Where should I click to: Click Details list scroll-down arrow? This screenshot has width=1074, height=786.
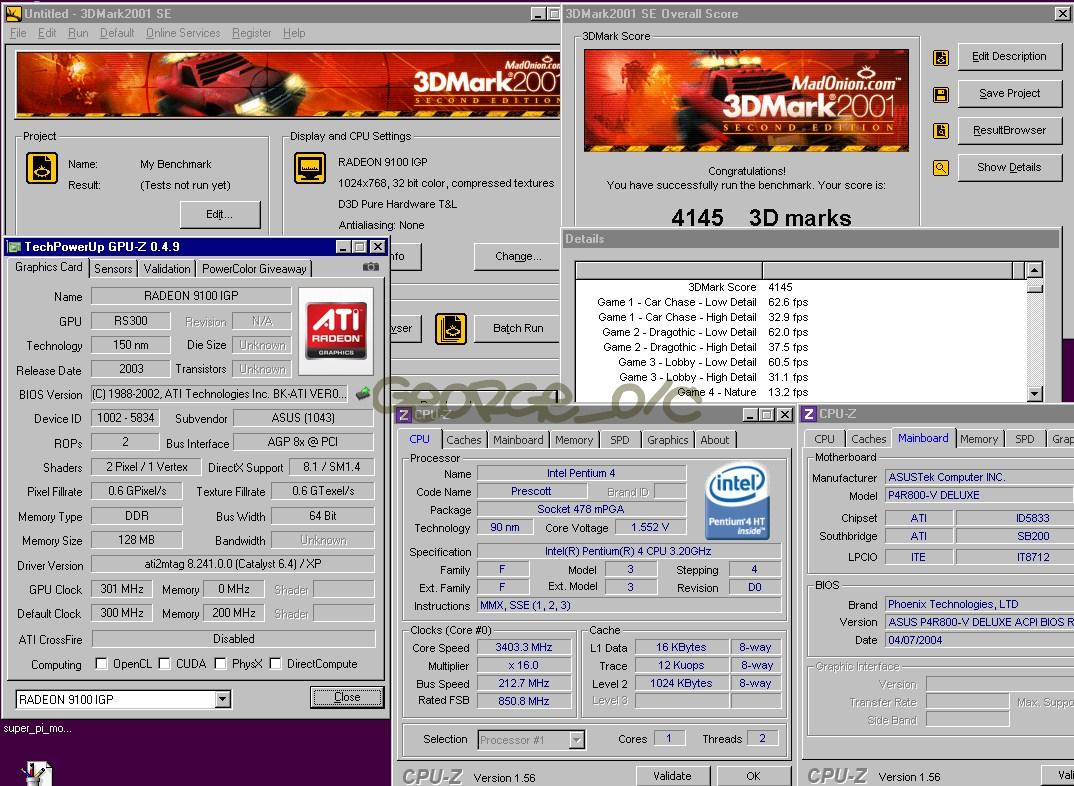[1035, 394]
